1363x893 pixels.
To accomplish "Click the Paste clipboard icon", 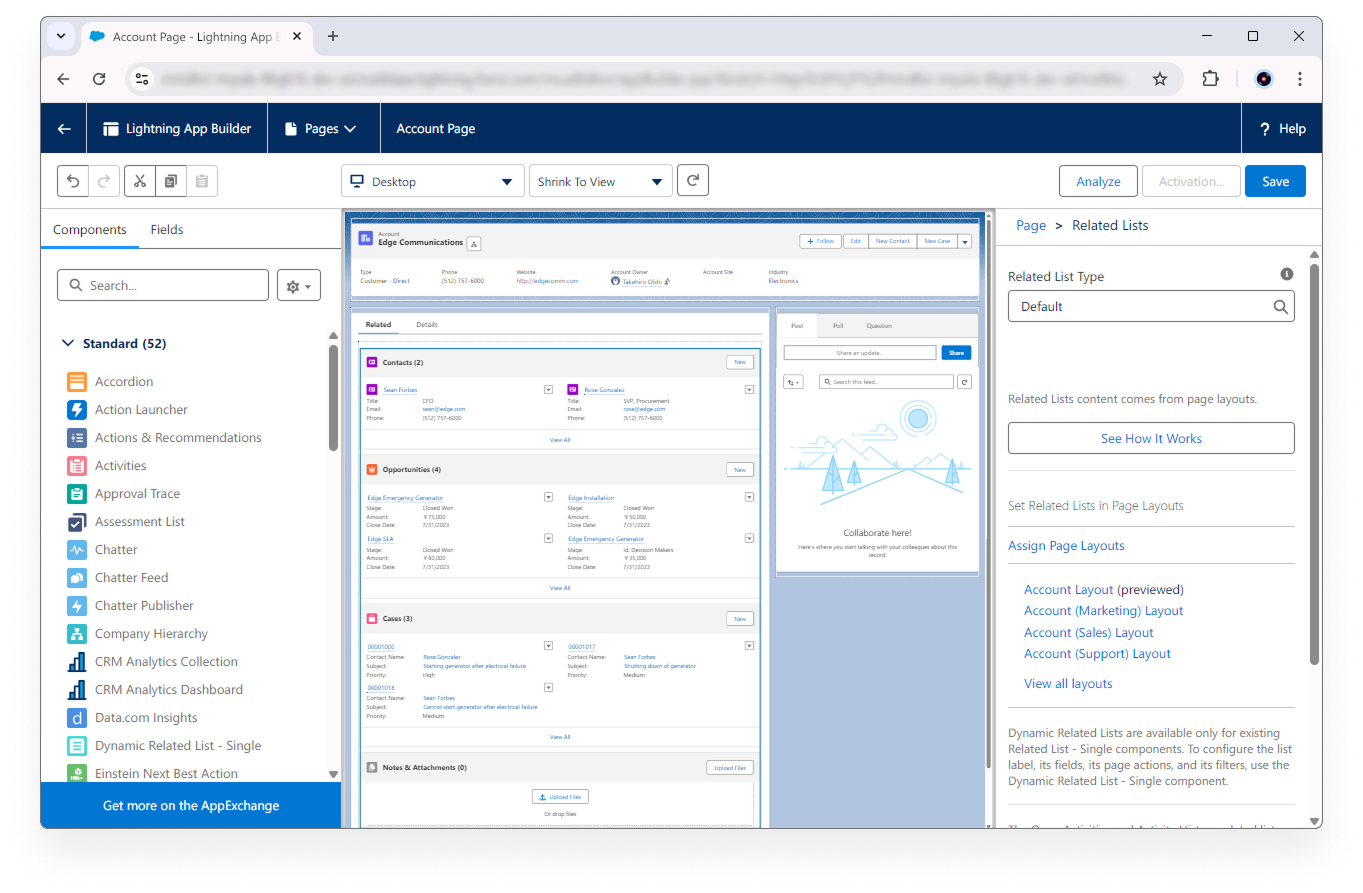I will click(202, 181).
